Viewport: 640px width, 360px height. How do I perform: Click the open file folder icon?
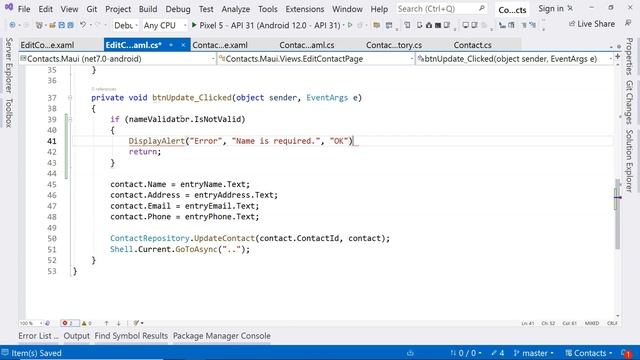coord(52,25)
